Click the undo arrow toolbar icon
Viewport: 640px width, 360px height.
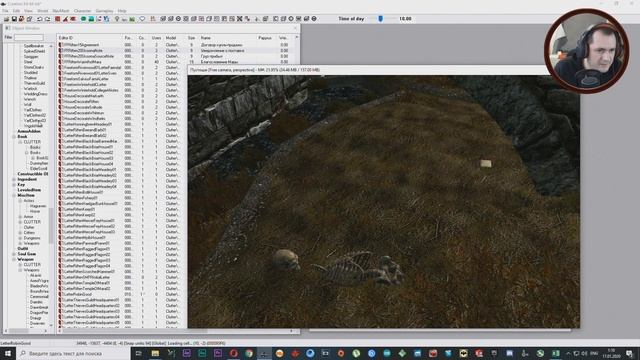tap(40, 19)
